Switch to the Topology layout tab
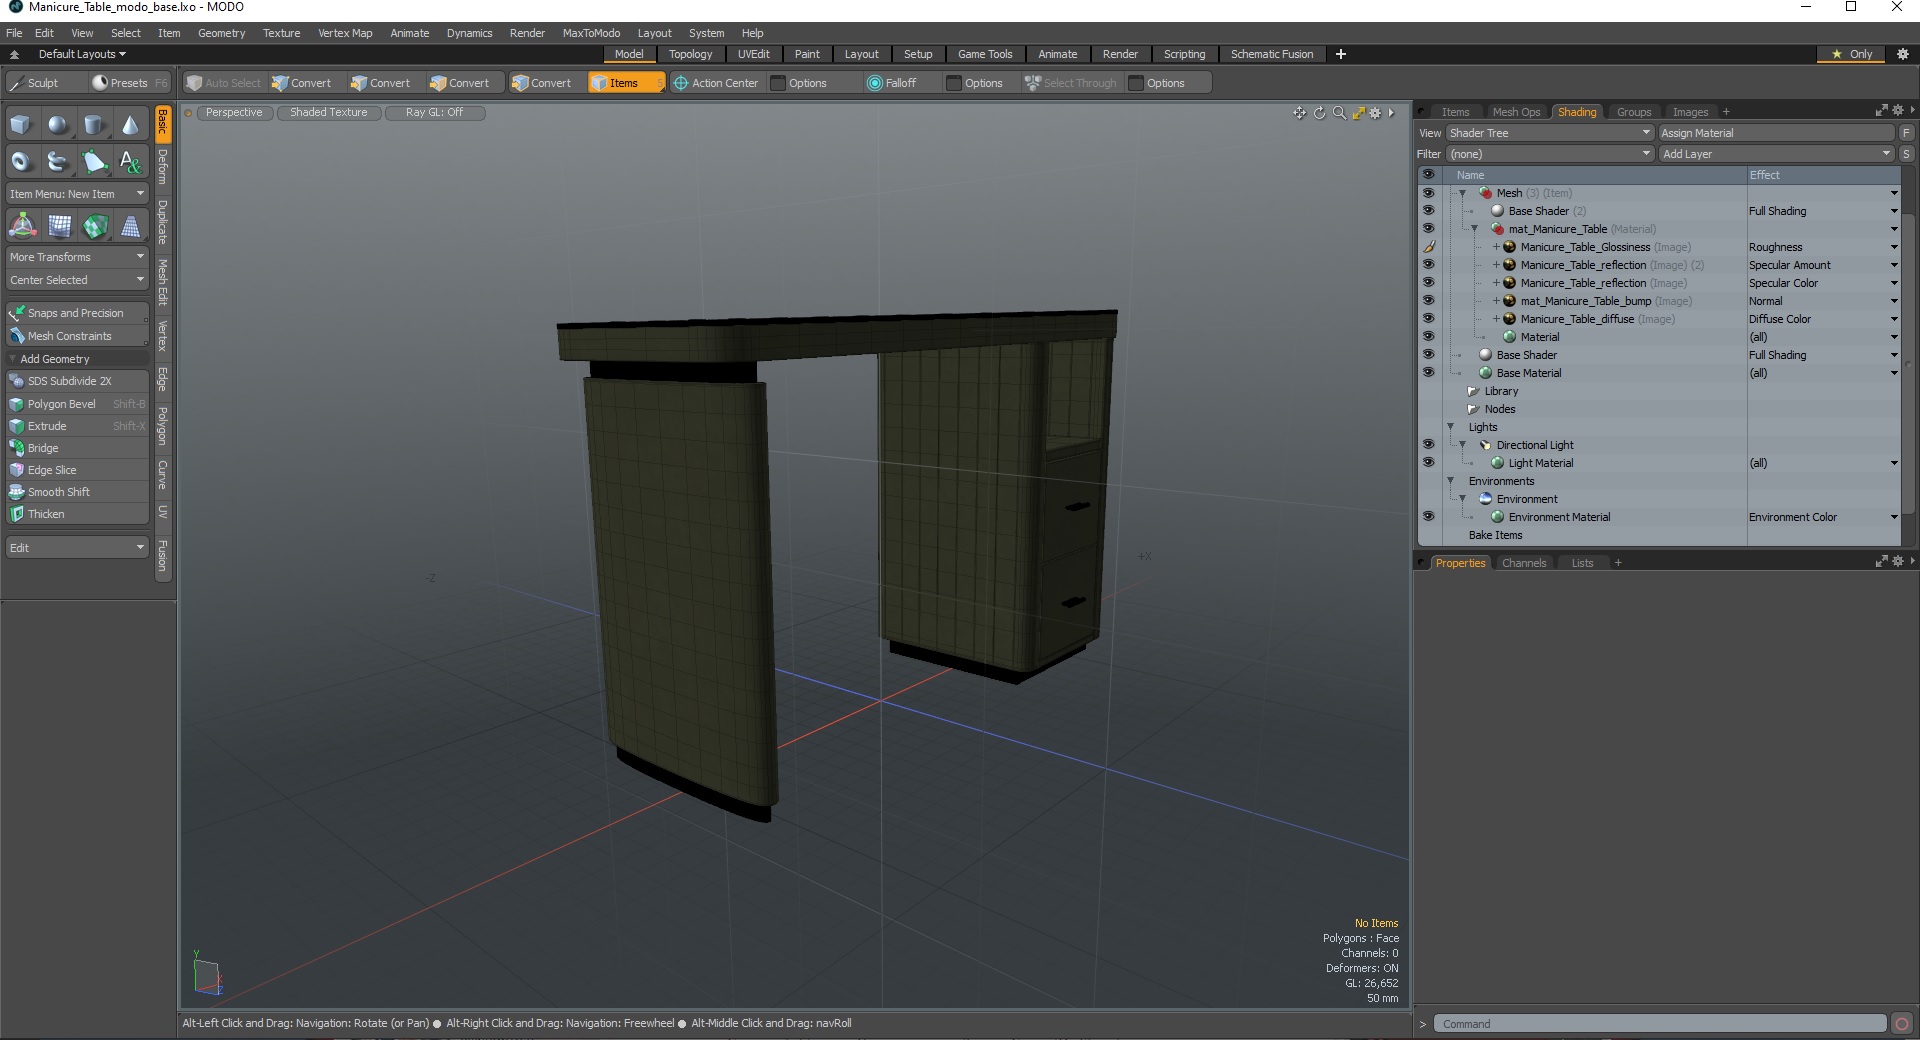Viewport: 1920px width, 1040px height. pos(690,54)
